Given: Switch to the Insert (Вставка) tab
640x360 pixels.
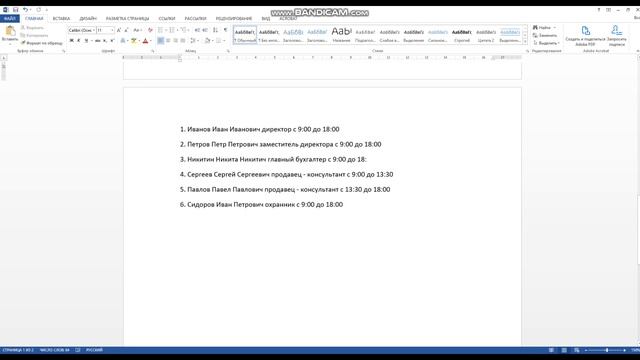Looking at the screenshot, I should coord(61,19).
